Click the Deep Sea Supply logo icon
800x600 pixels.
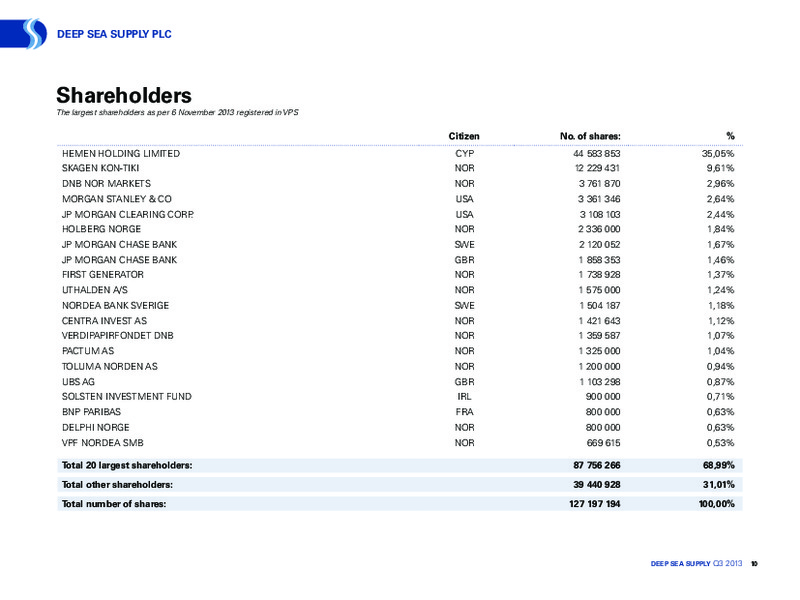(x=24, y=34)
